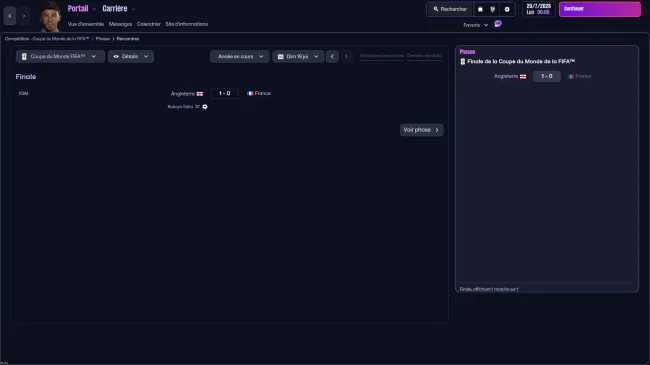Click France flag in Phases panel

click(571, 76)
